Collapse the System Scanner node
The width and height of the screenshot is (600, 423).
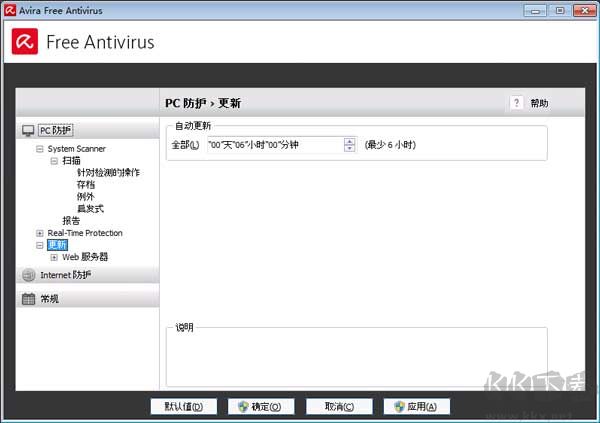[40, 149]
